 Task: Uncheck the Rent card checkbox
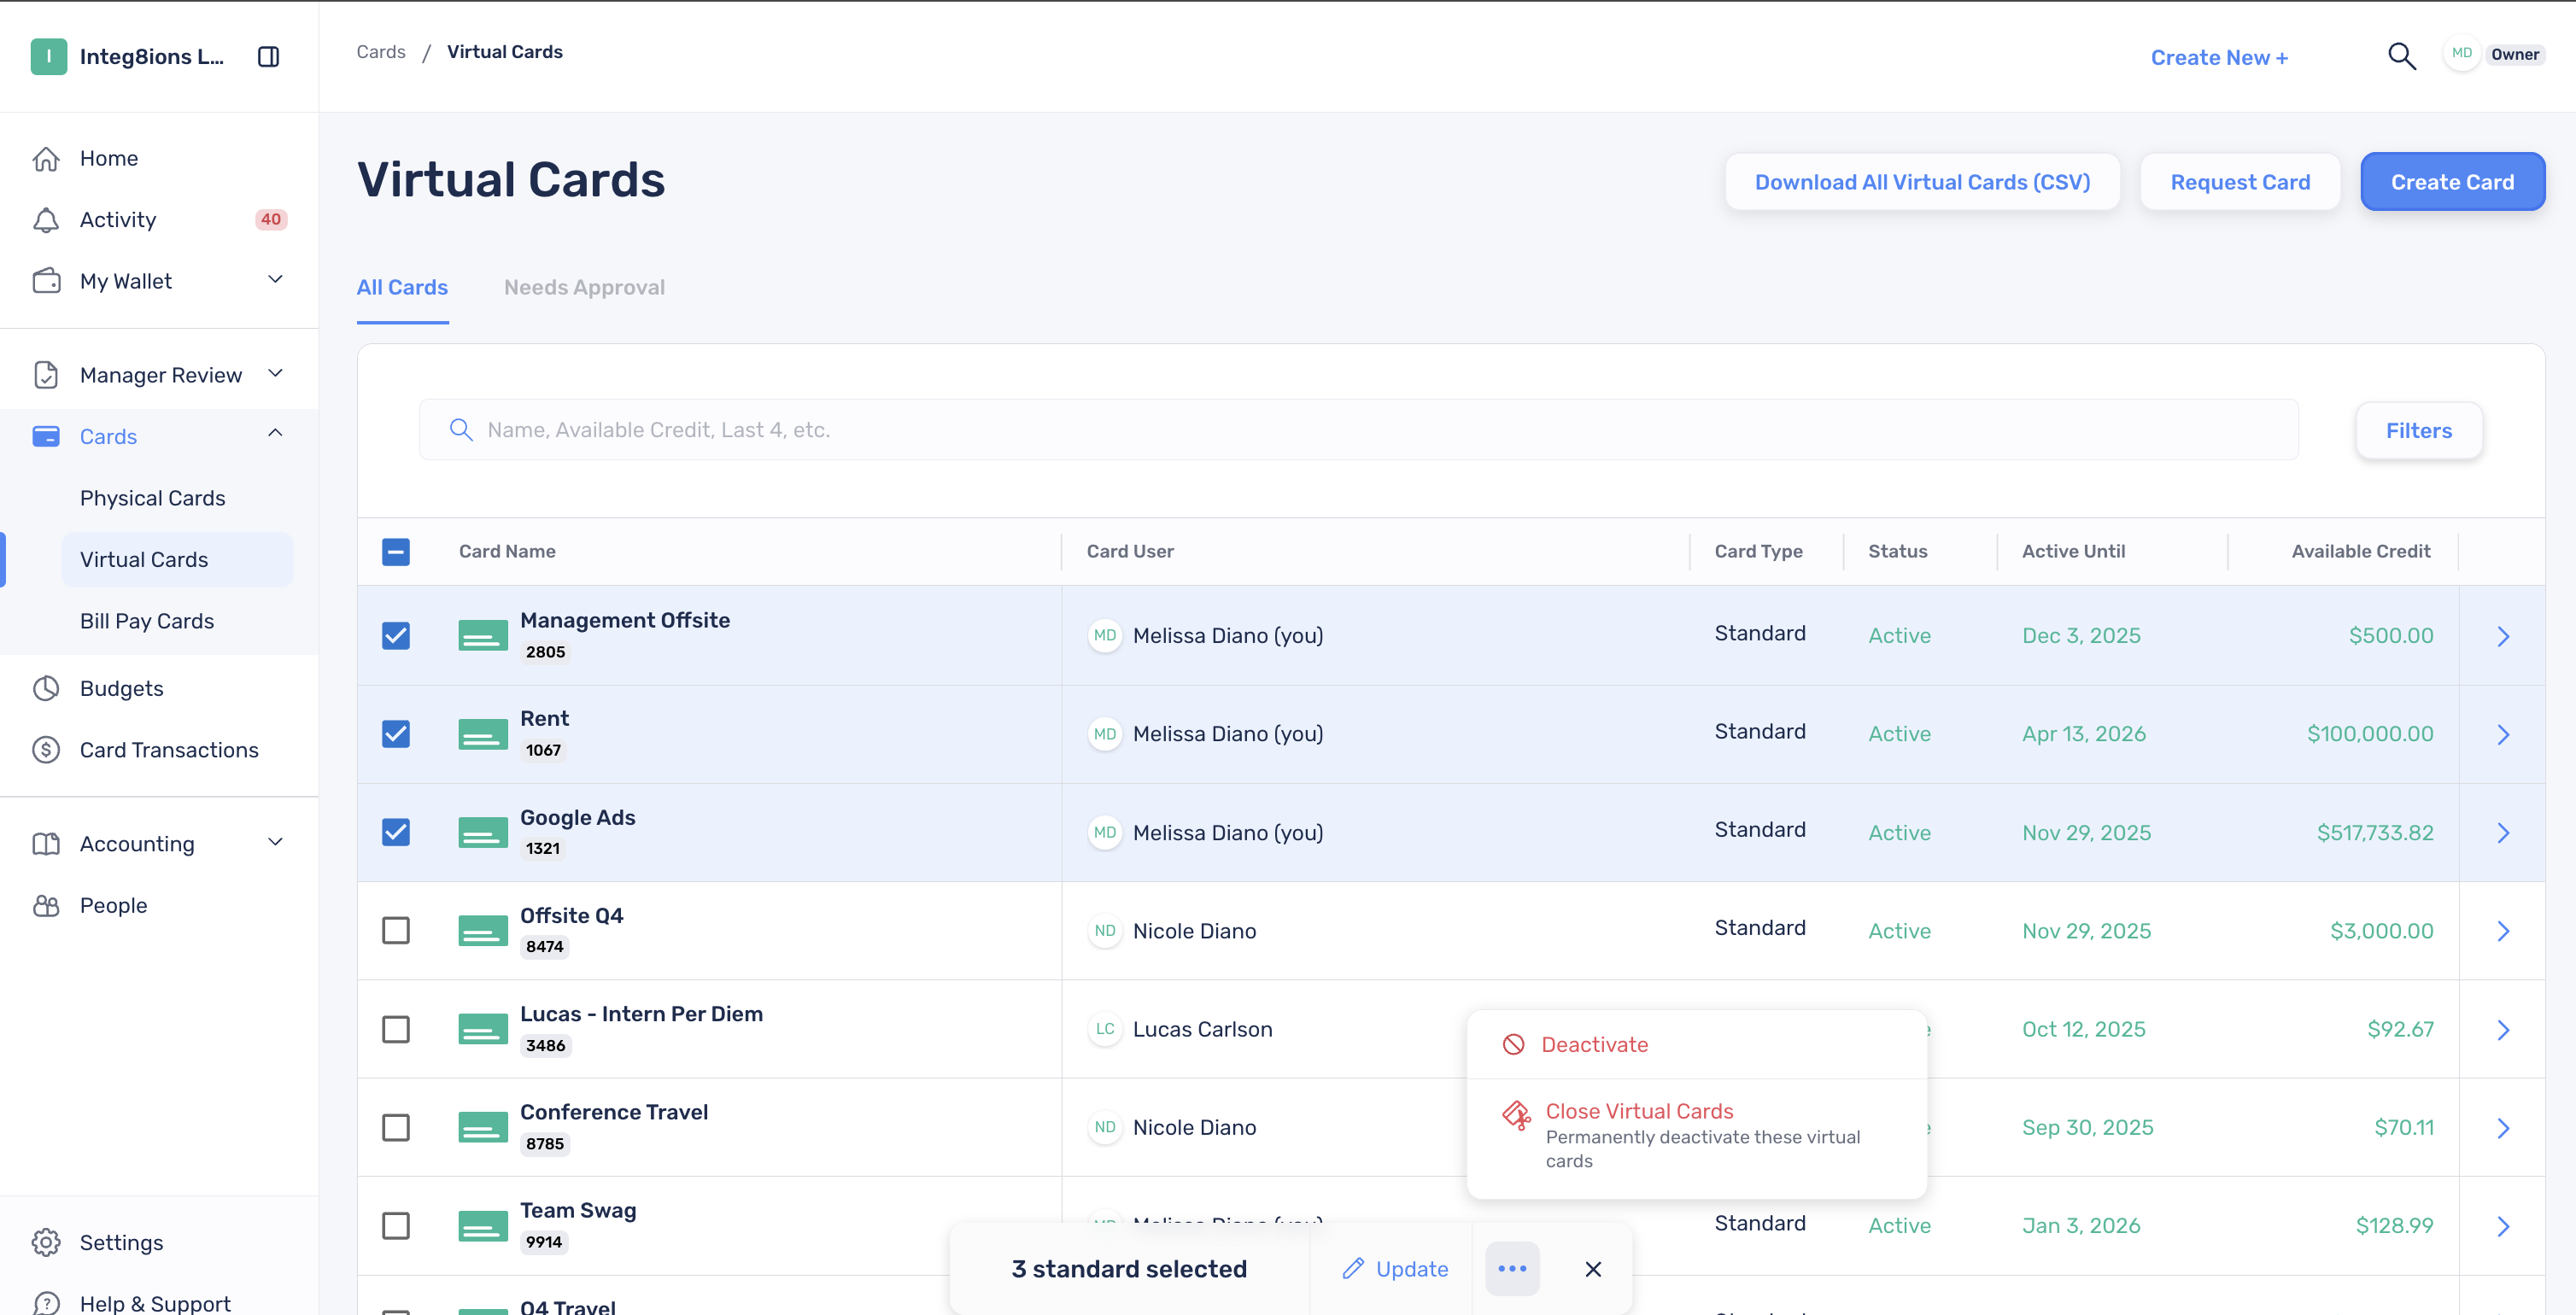396,734
